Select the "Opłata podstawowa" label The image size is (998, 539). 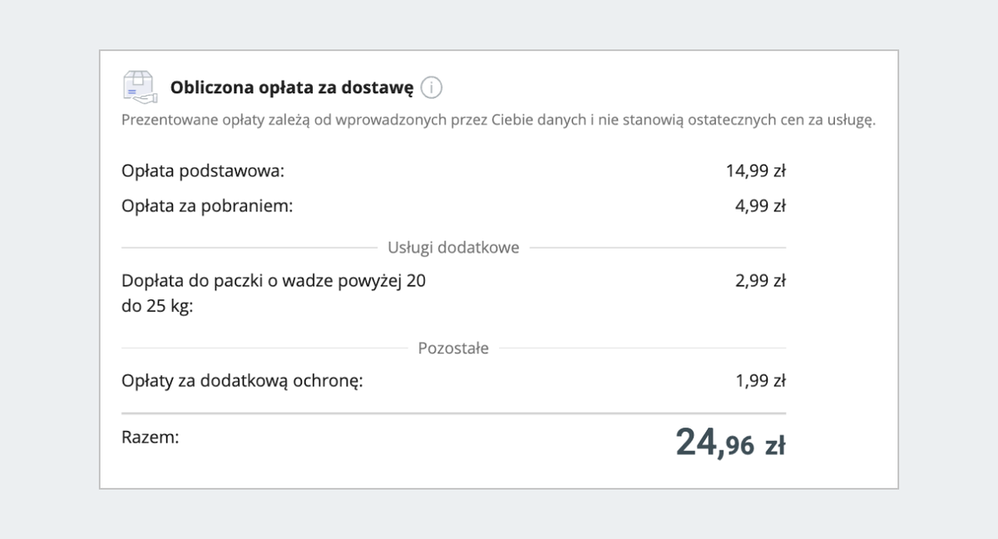coord(203,171)
